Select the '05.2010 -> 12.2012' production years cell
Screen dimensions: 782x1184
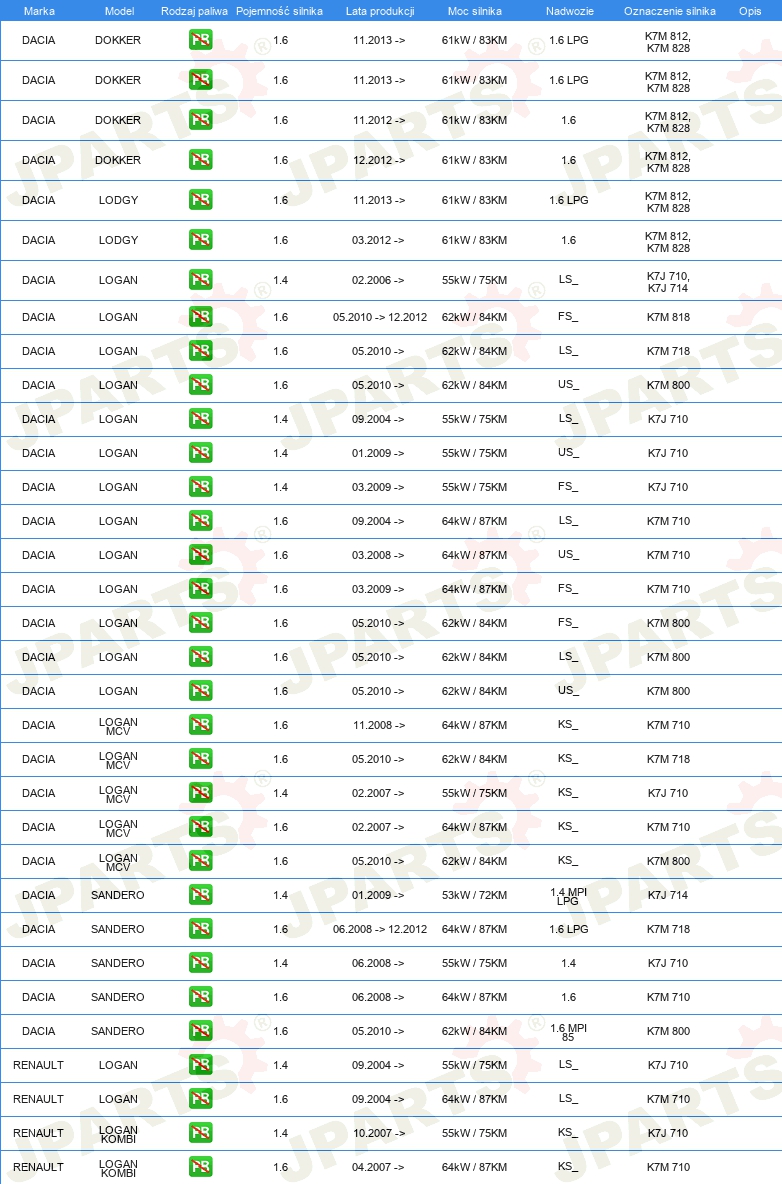tap(380, 317)
